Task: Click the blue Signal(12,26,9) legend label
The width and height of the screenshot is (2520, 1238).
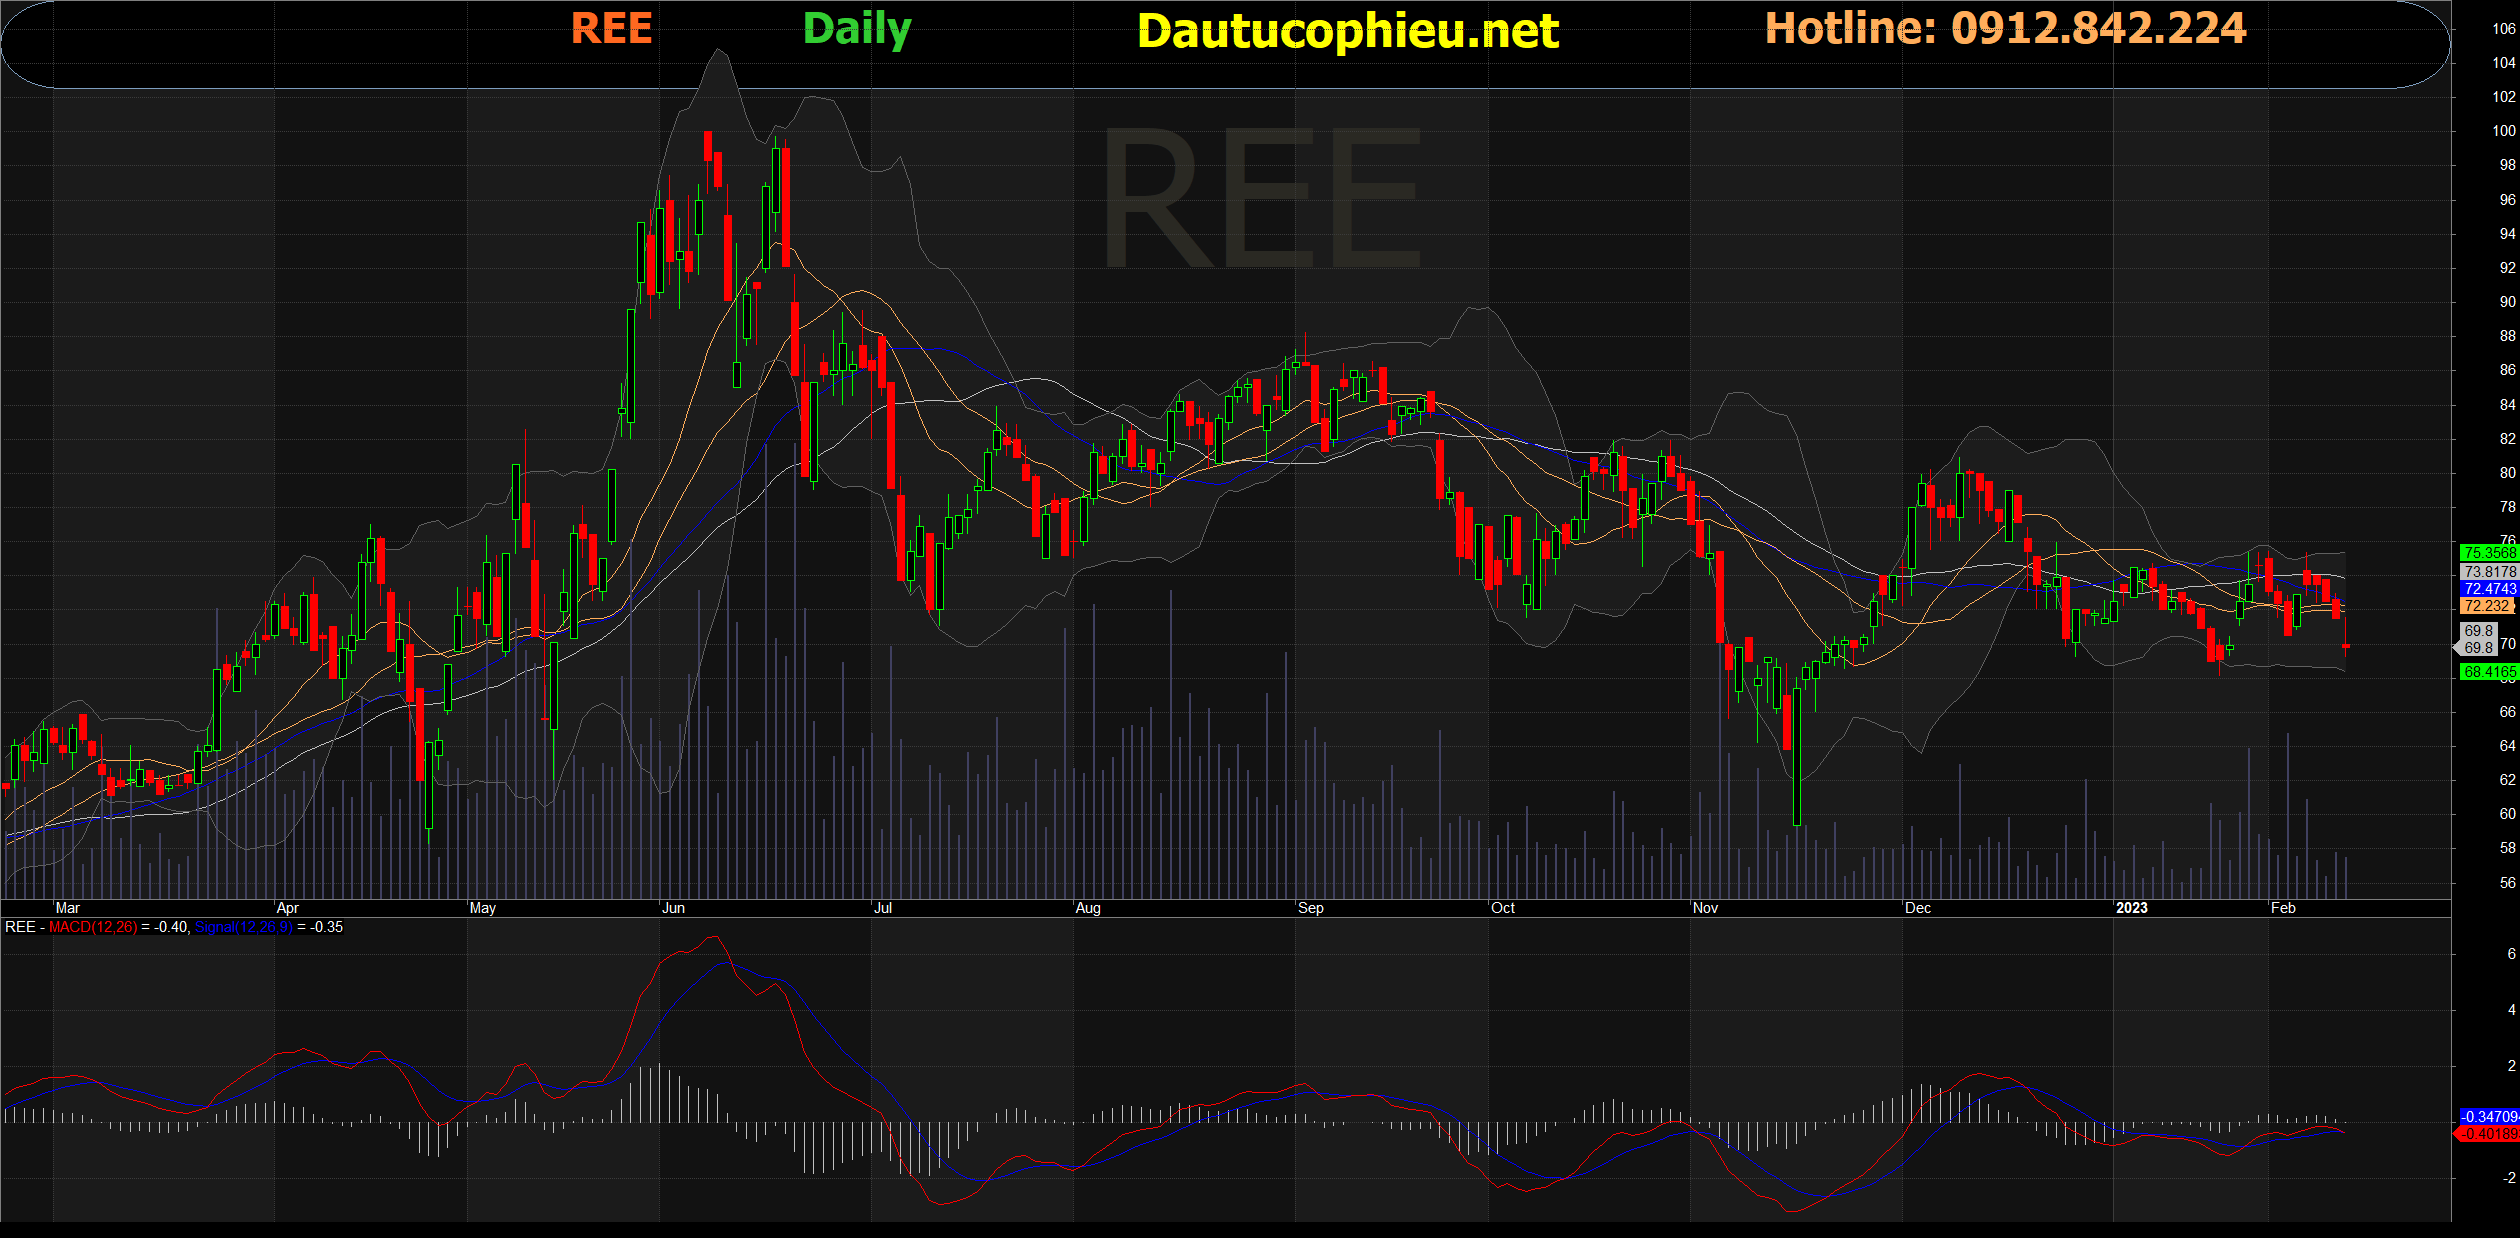Action: [243, 927]
